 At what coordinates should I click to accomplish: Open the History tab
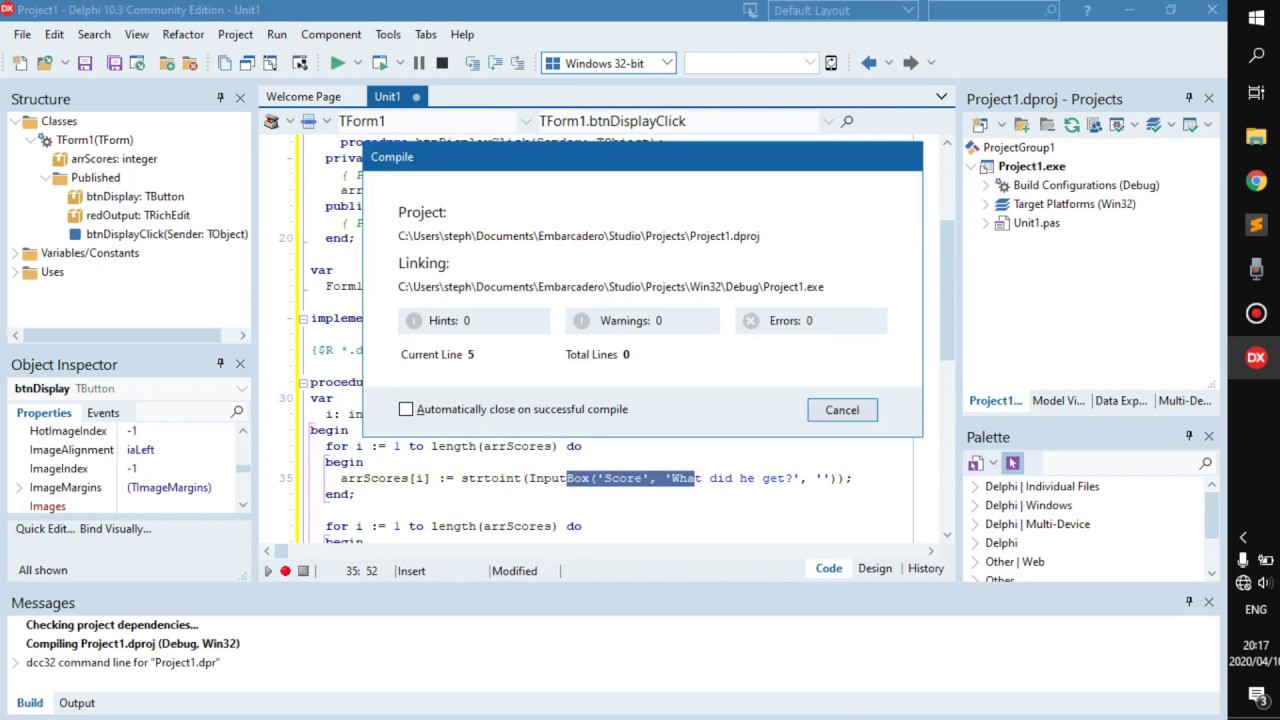(x=925, y=568)
